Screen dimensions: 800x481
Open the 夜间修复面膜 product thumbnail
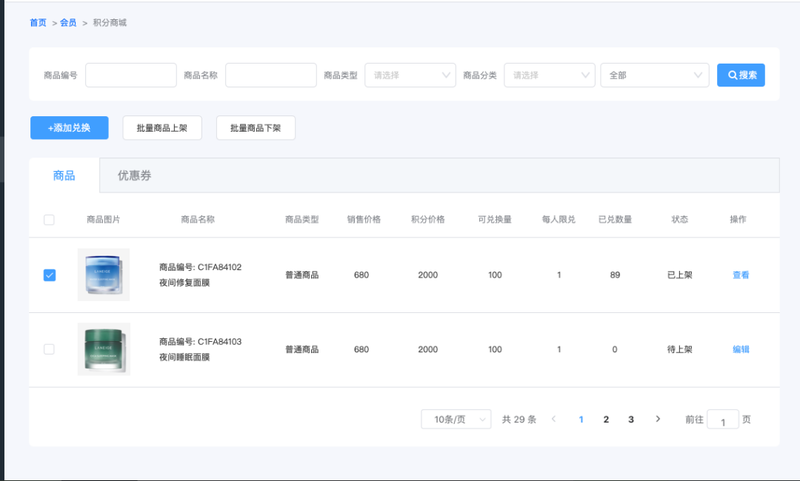pyautogui.click(x=103, y=275)
